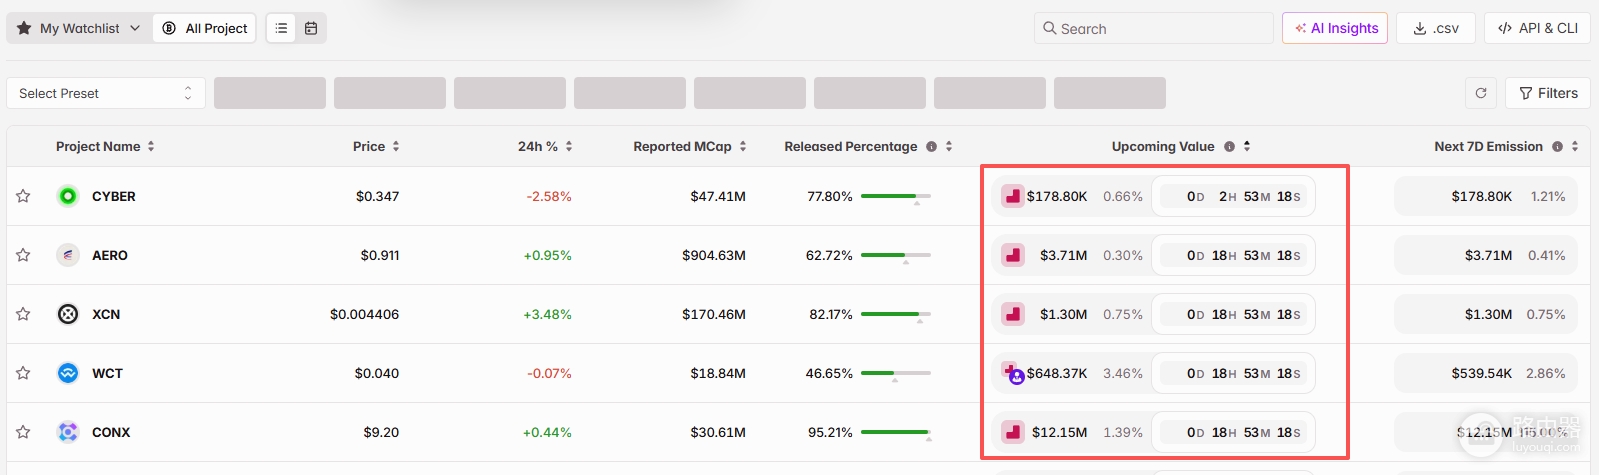Click AERO released percentage progress bar

click(x=896, y=255)
